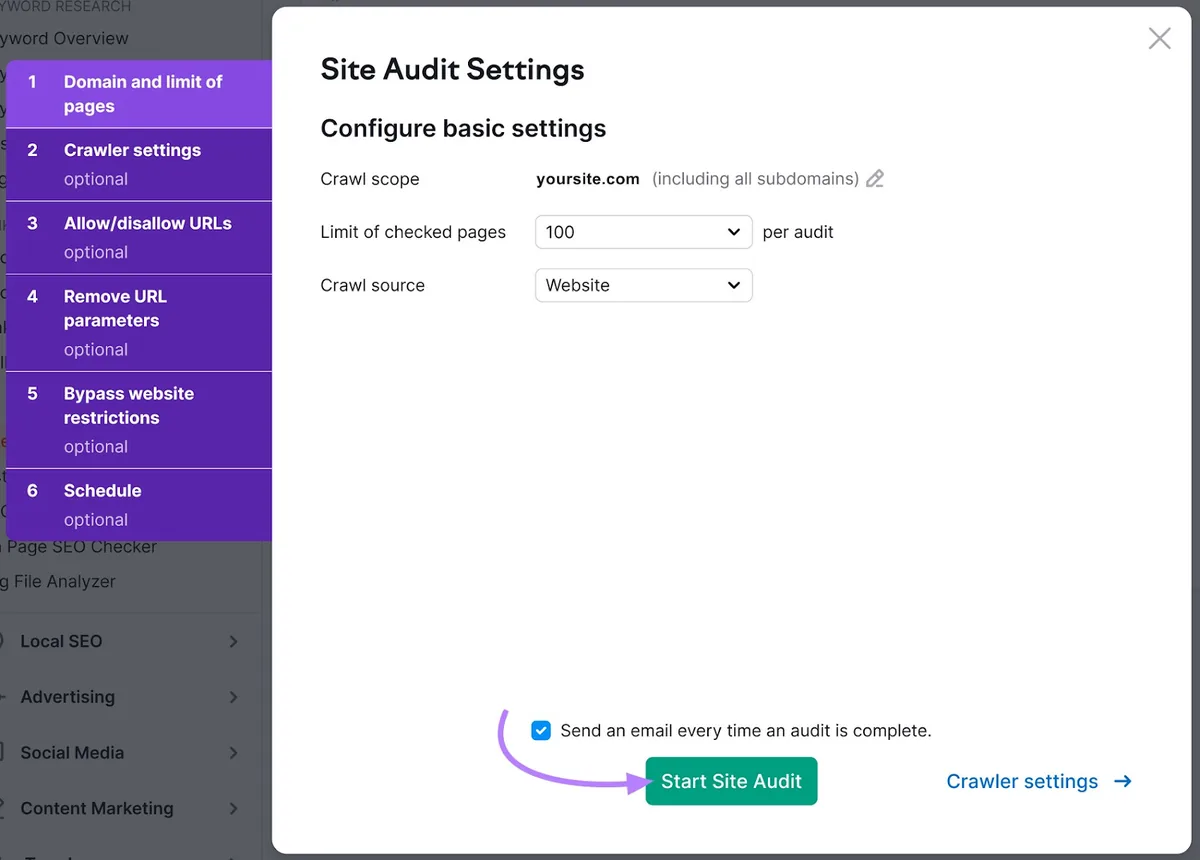This screenshot has width=1200, height=860.
Task: Click the 'Limit of checked pages' label
Action: point(413,232)
